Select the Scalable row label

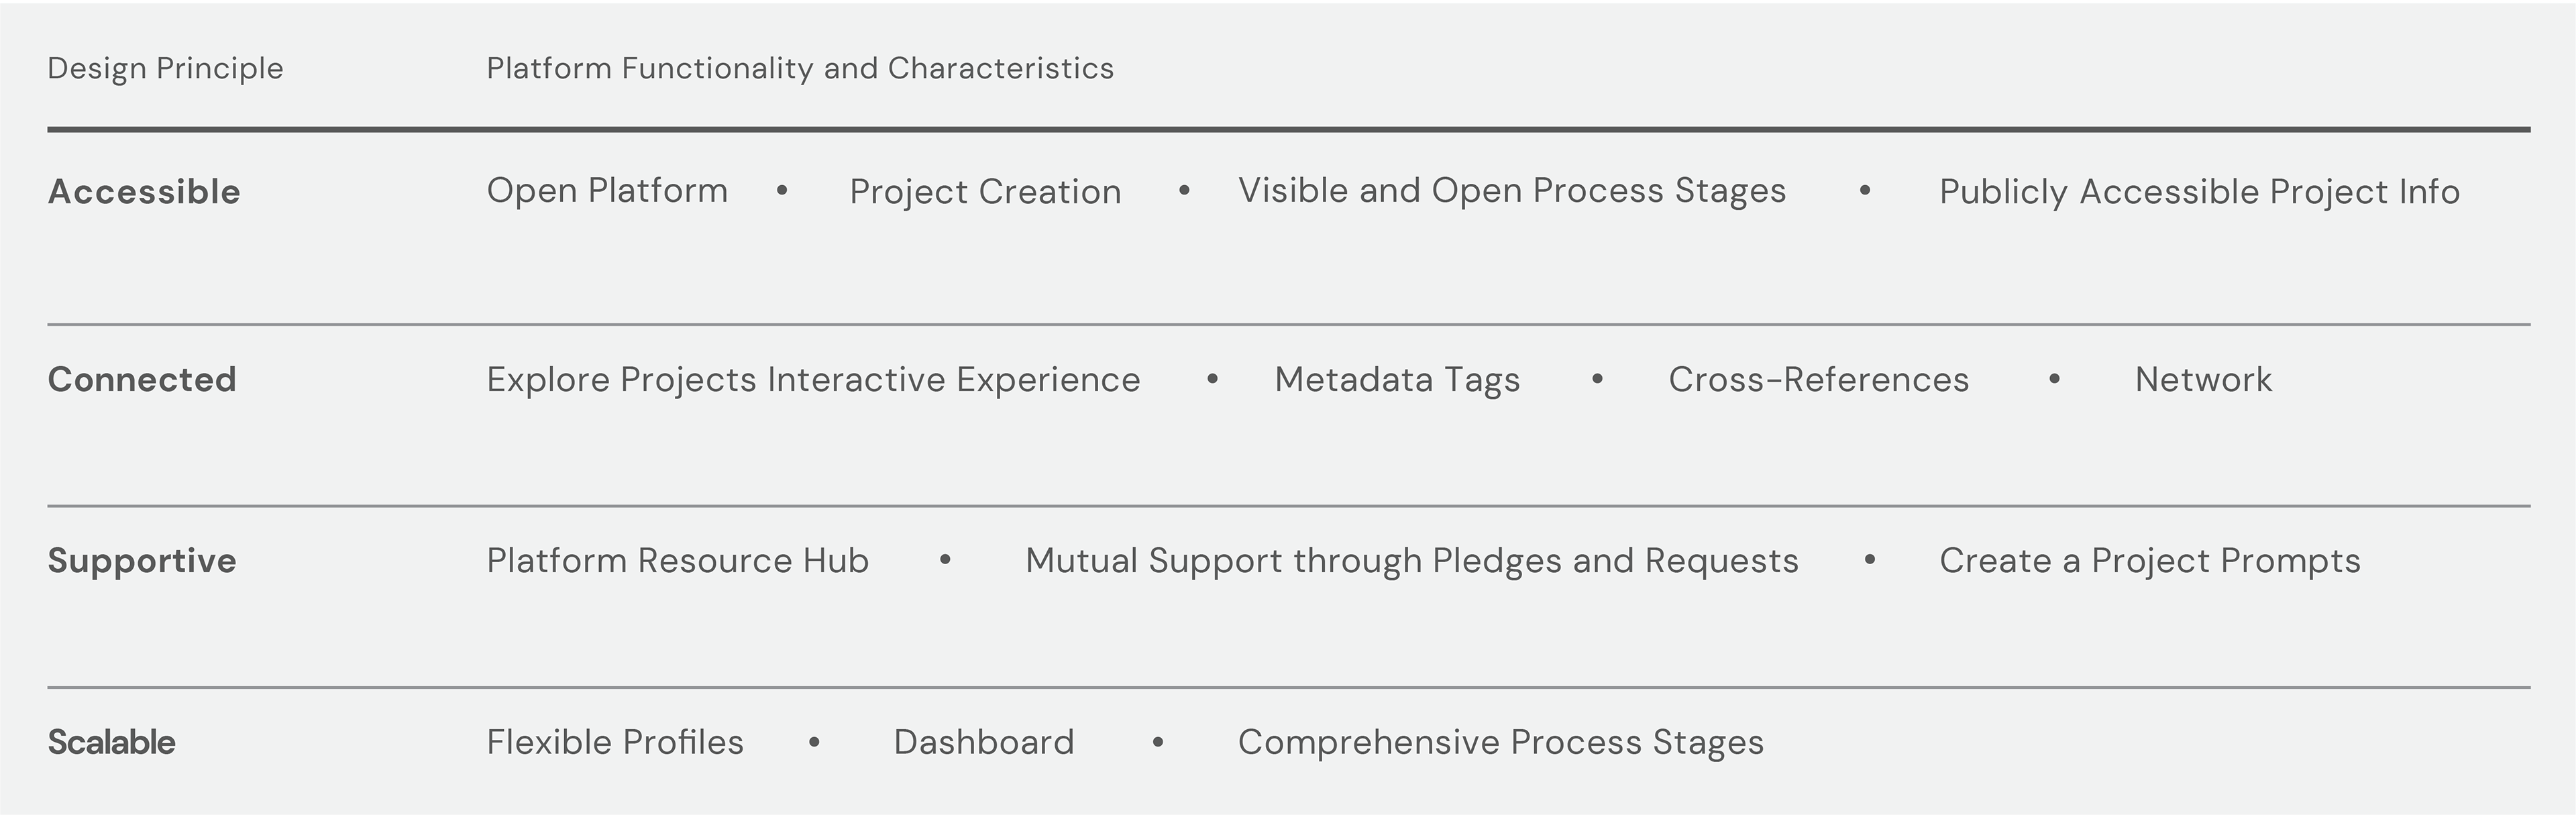pyautogui.click(x=111, y=742)
